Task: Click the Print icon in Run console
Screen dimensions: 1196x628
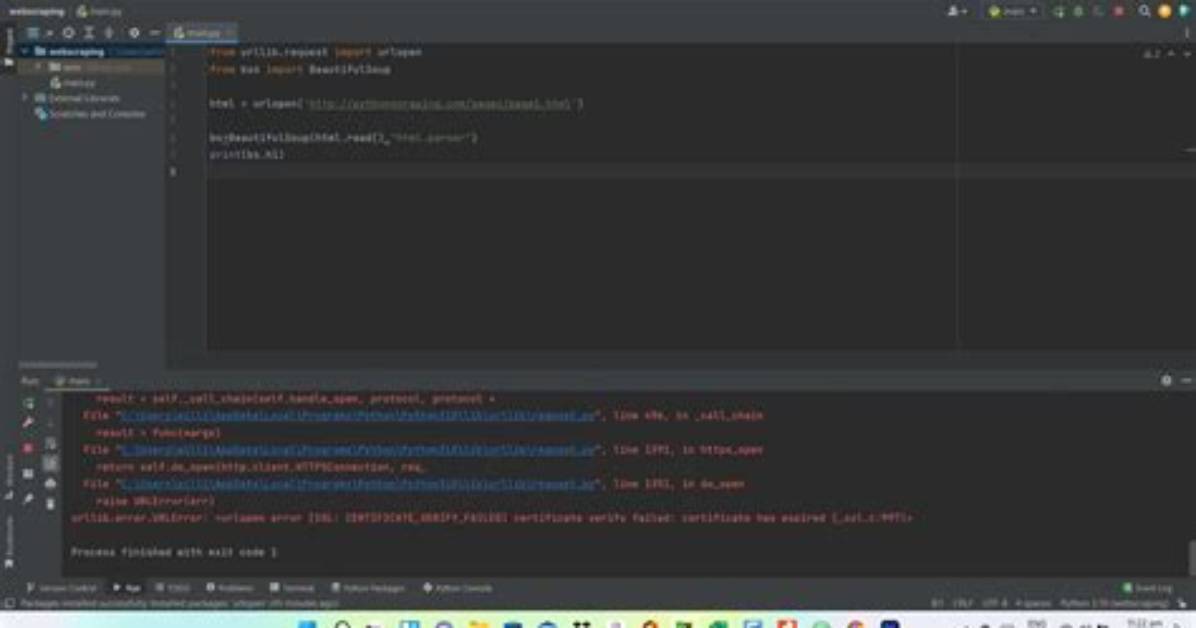Action: (x=50, y=483)
